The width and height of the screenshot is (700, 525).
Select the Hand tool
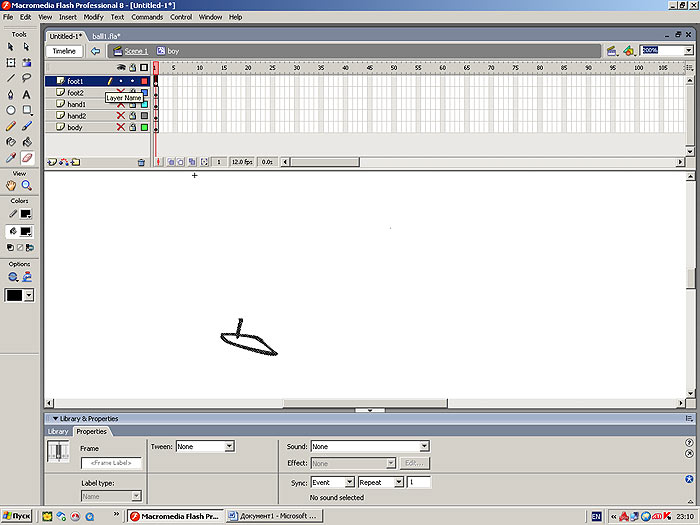tap(11, 185)
